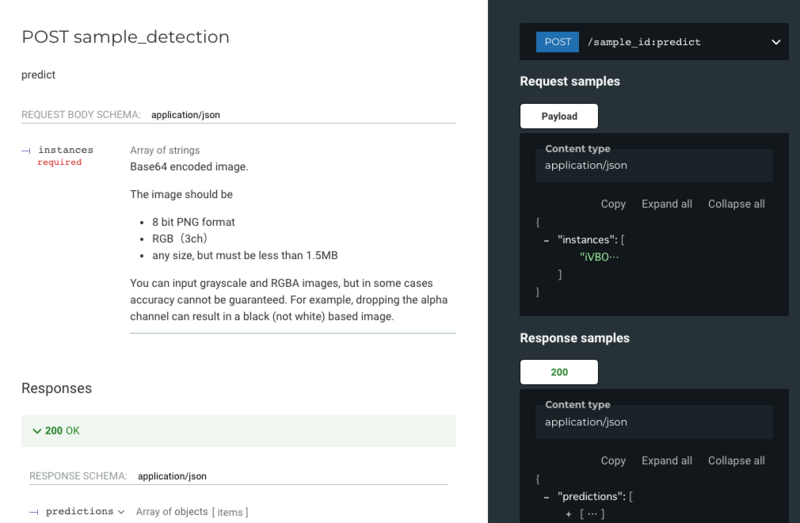Collapse the "predictions" array minus toggle
Image resolution: width=800 pixels, height=523 pixels.
tap(546, 497)
